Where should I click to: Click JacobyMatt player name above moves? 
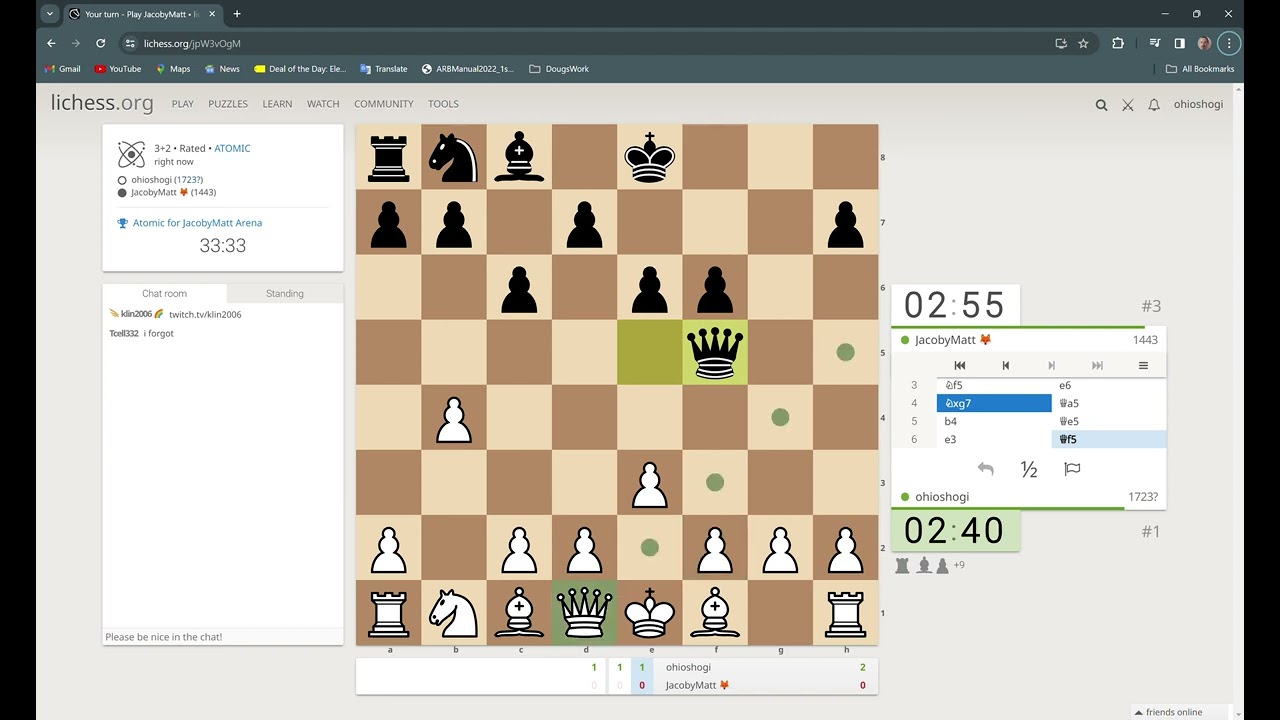(x=945, y=340)
